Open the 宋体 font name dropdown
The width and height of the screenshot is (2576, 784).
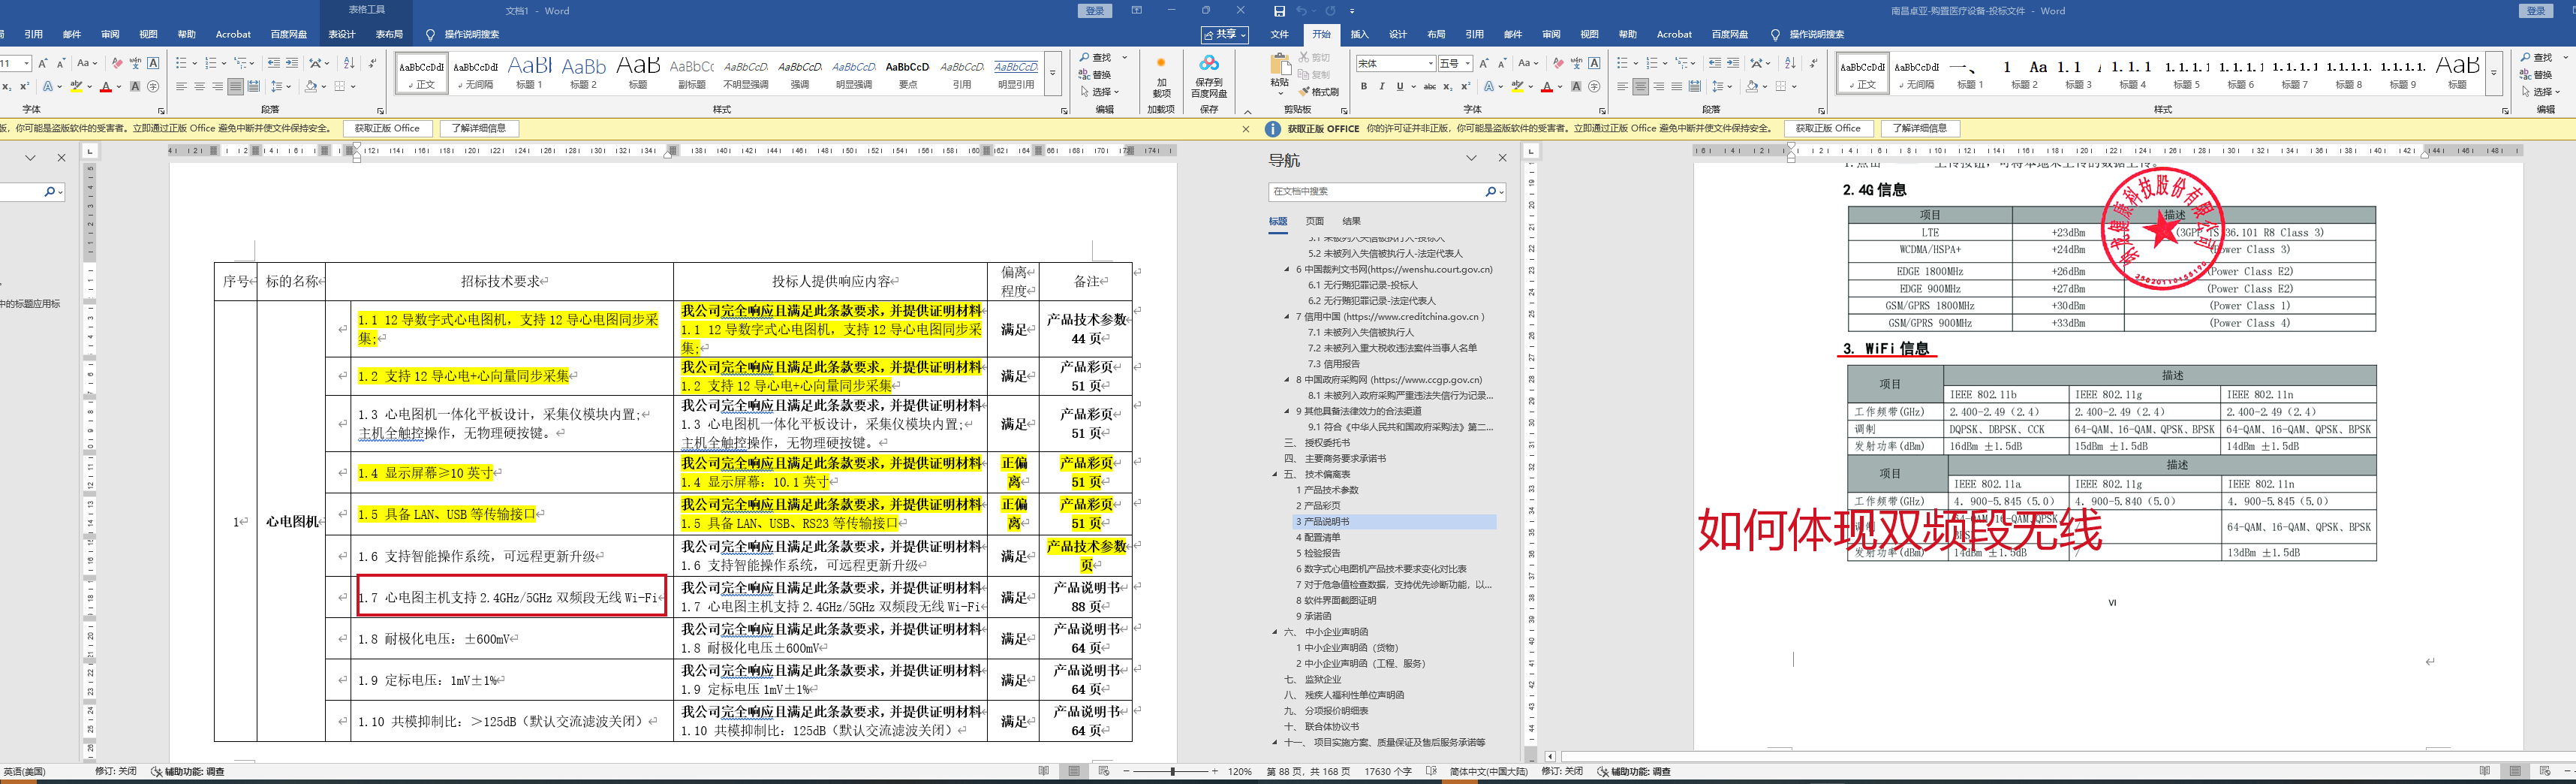[x=1431, y=64]
